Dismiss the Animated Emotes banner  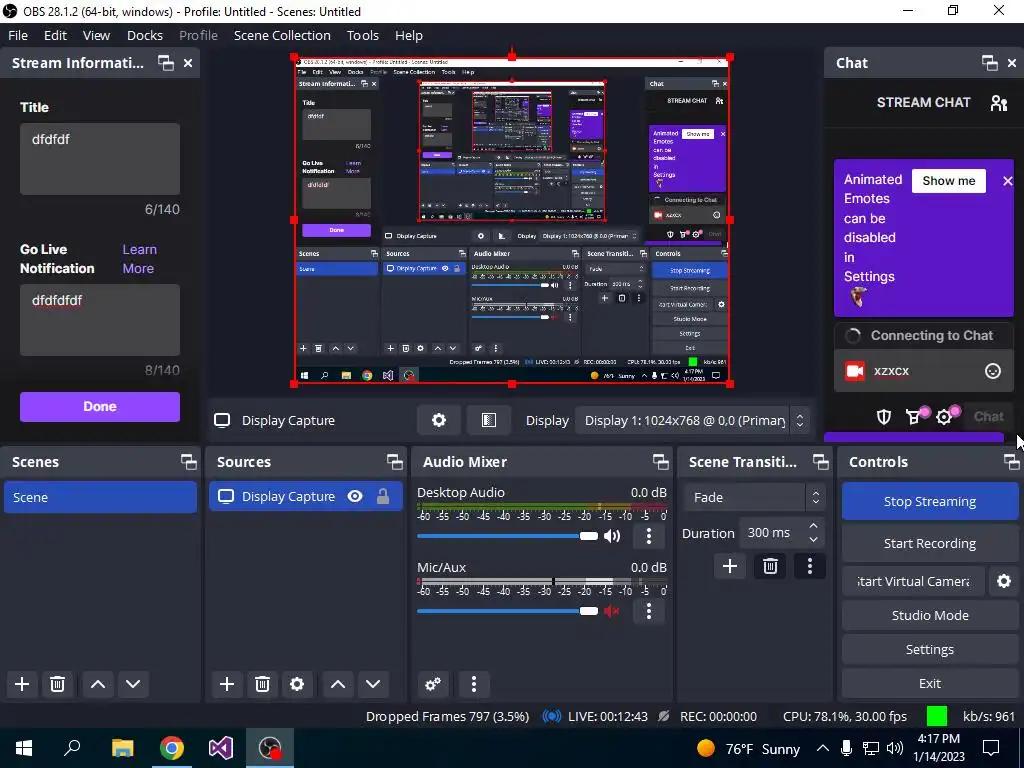[x=1008, y=182]
